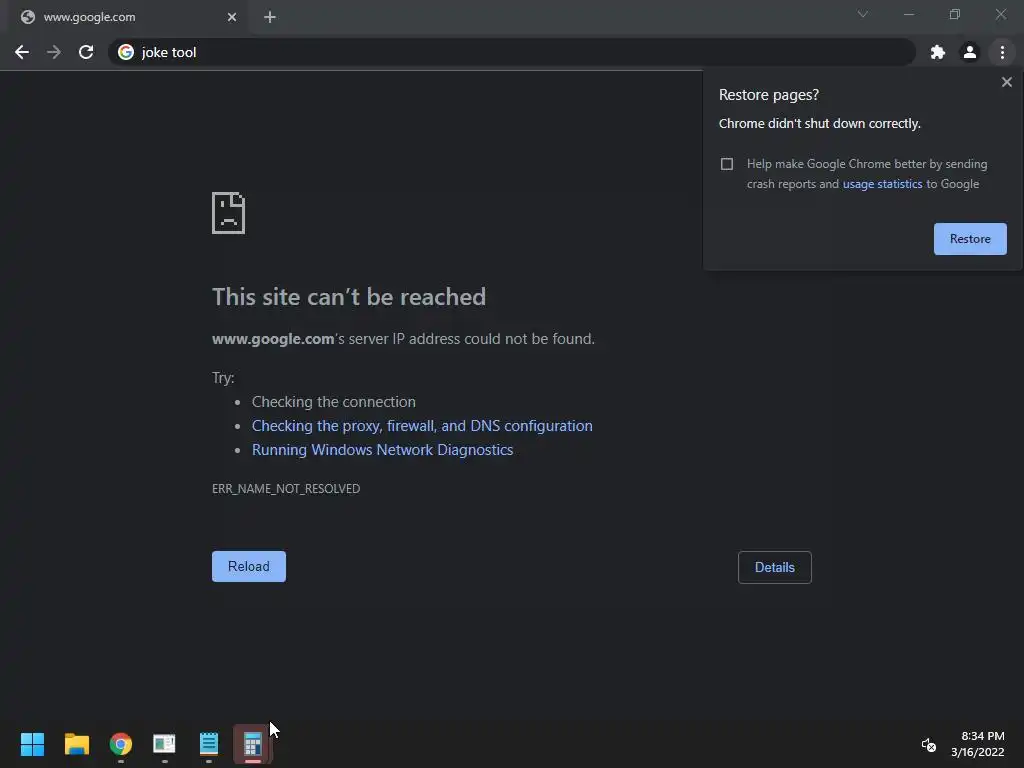Open a new tab with the plus button
The height and width of the screenshot is (768, 1024).
tap(270, 17)
